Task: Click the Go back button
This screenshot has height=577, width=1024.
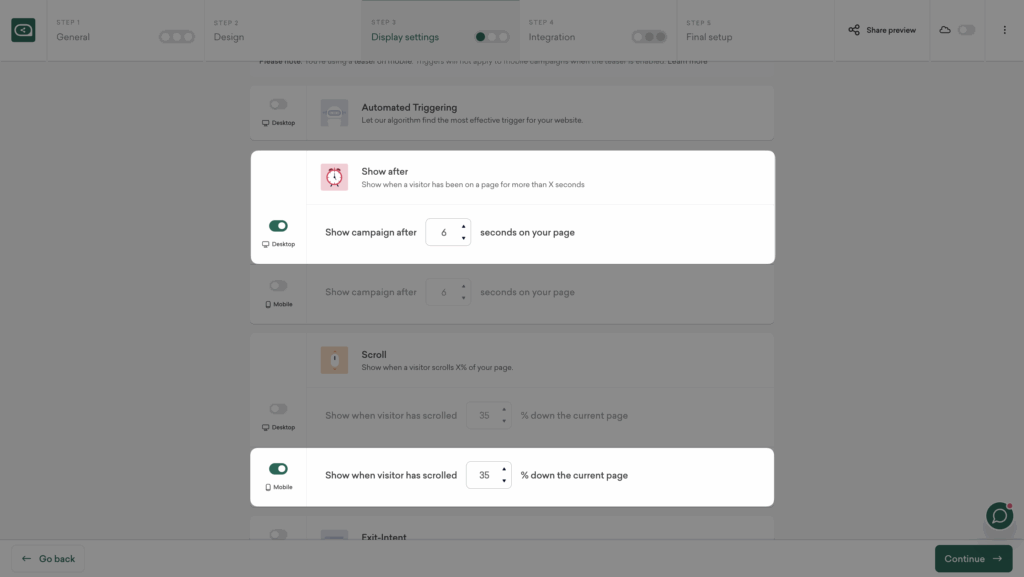Action: [x=49, y=558]
